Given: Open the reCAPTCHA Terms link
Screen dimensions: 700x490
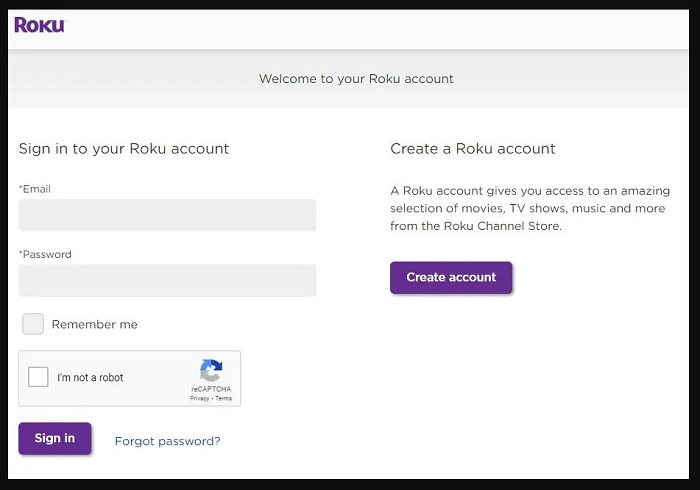Looking at the screenshot, I should tap(223, 398).
